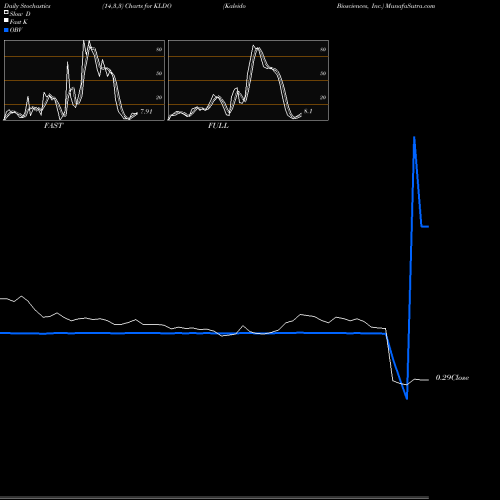Click the 'OBV' legend label
Viewport: 500px width, 500px height.
(x=16, y=30)
